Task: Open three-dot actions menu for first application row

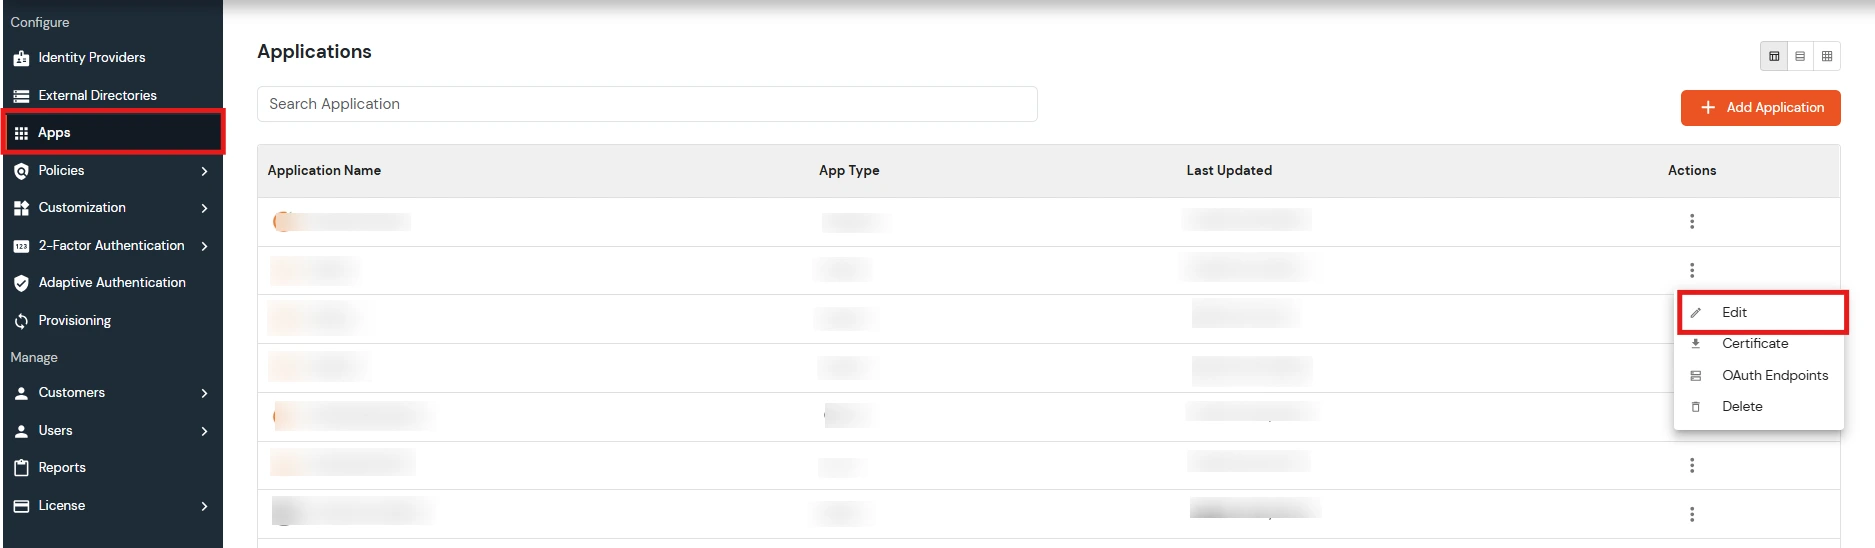Action: coord(1691,221)
